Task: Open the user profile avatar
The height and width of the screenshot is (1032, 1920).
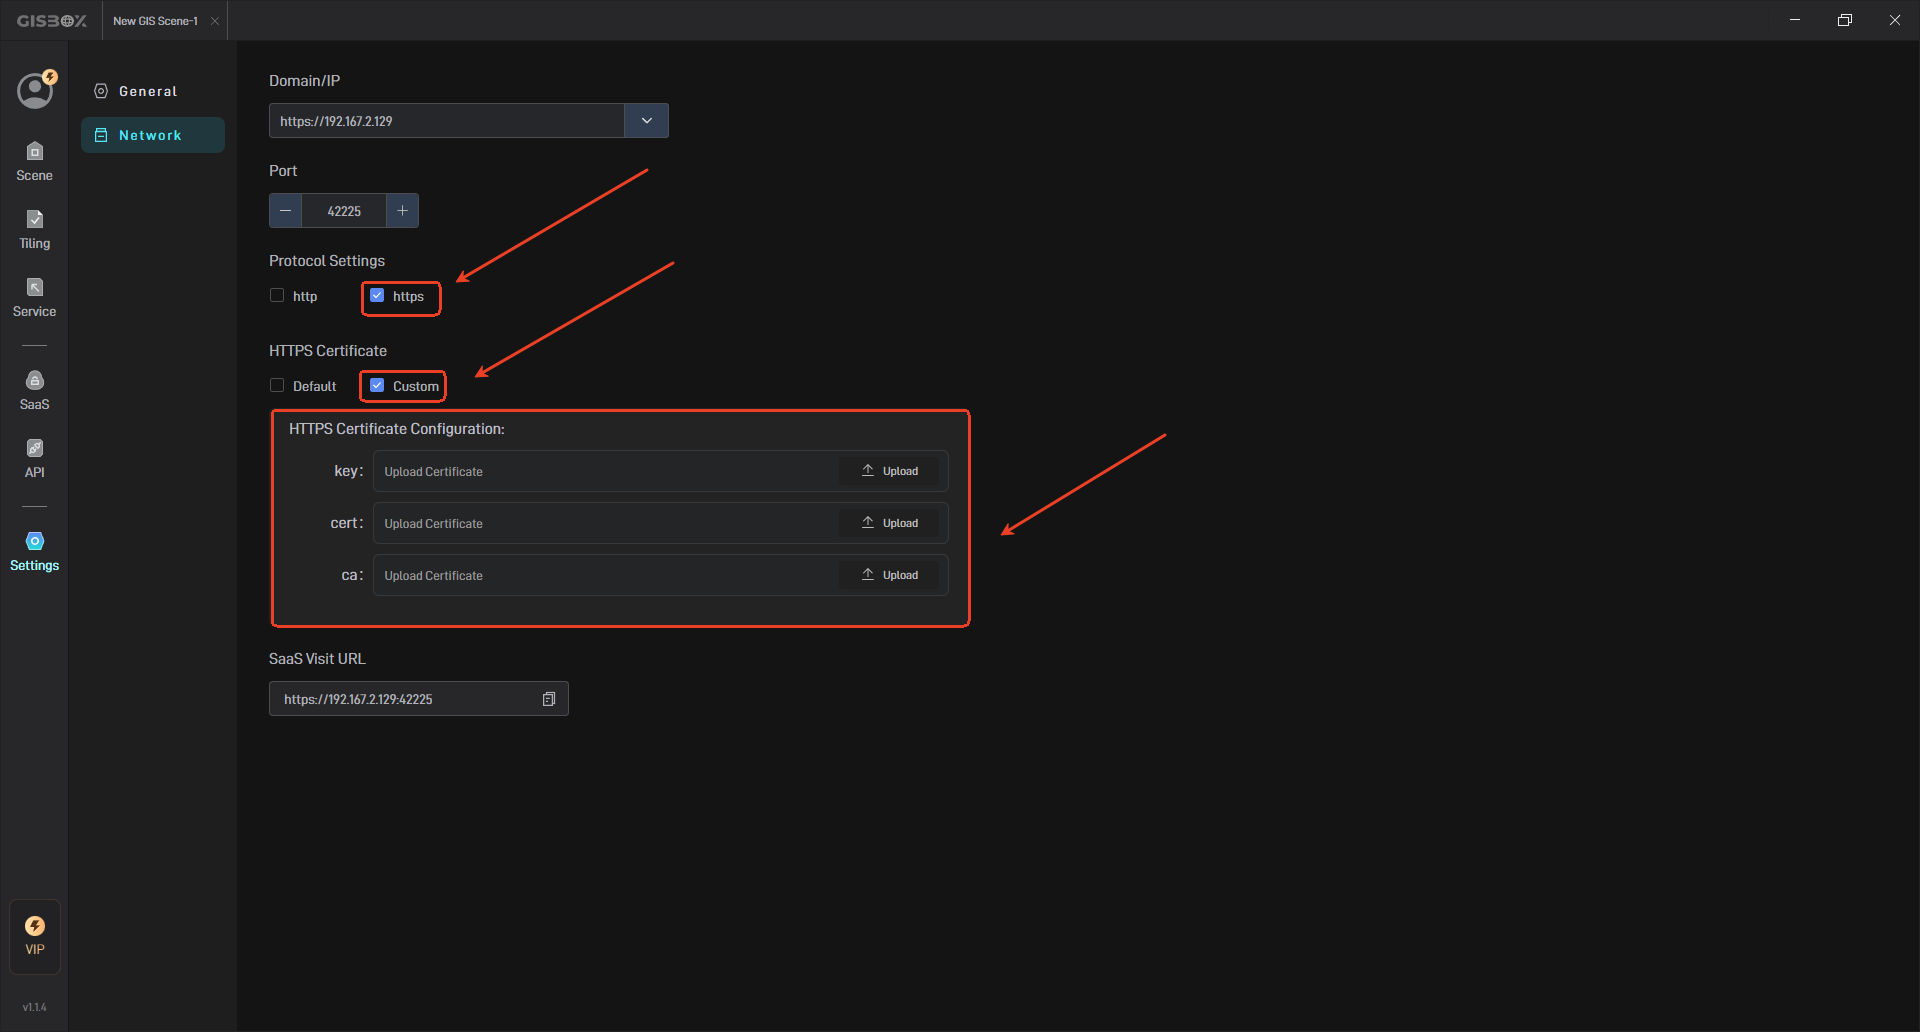Action: point(35,91)
